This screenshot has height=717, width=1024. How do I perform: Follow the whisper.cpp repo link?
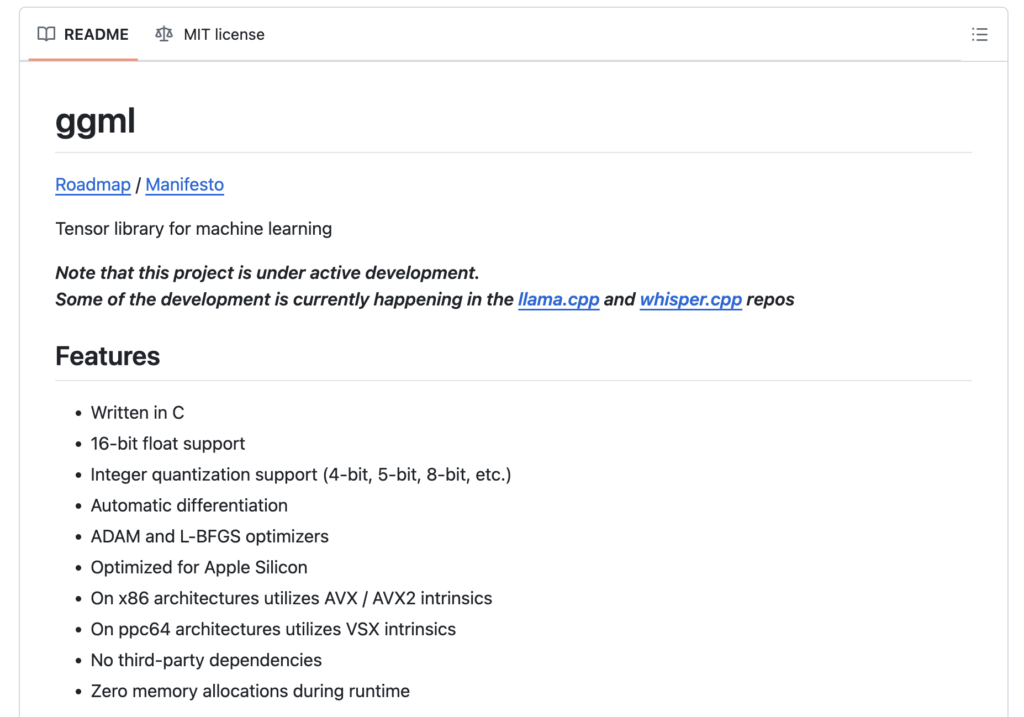click(x=690, y=300)
